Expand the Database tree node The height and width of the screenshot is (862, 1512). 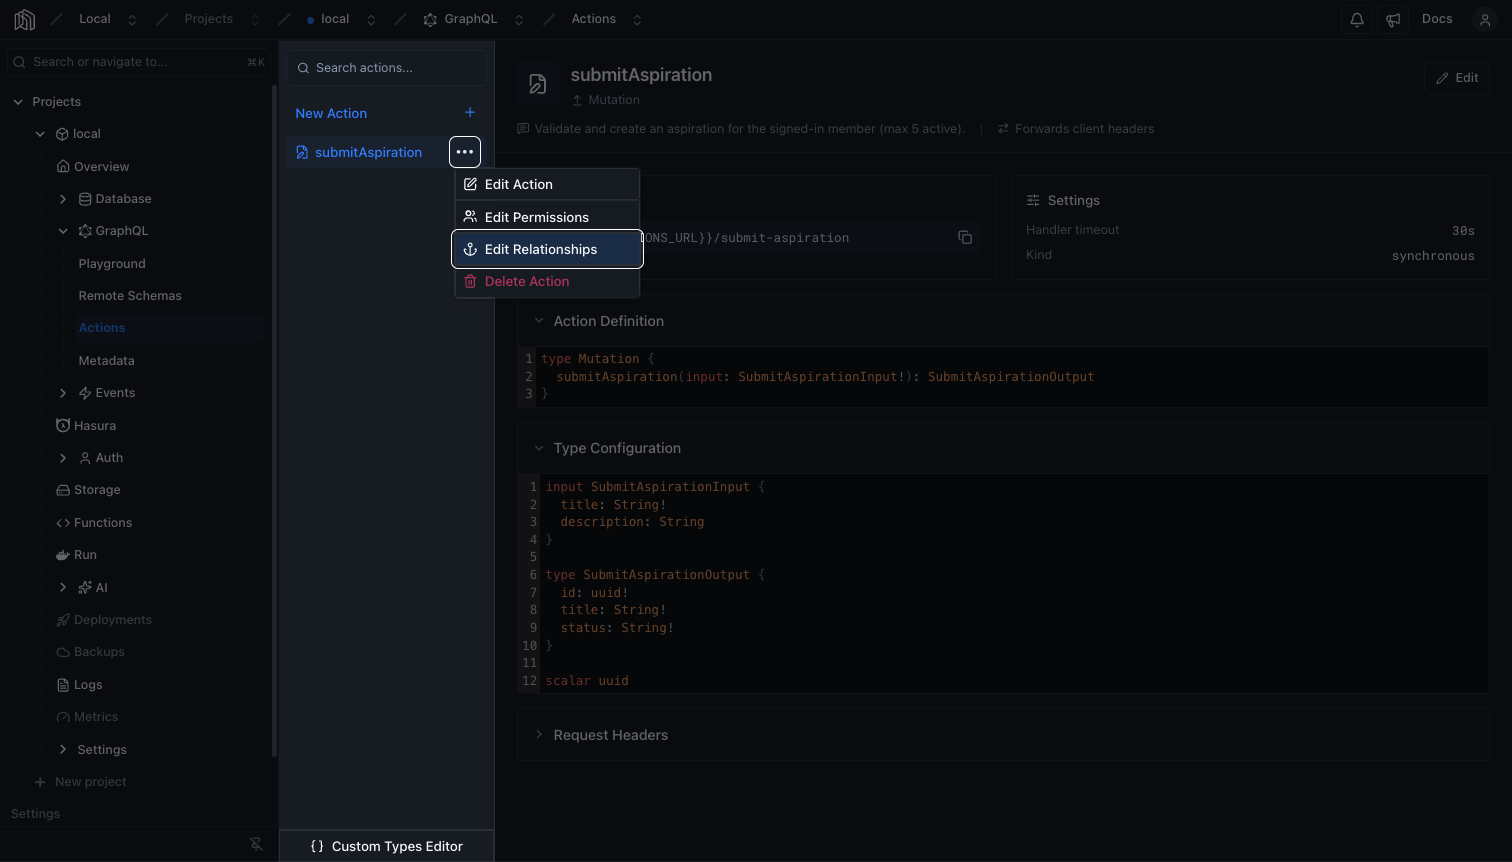[x=63, y=199]
